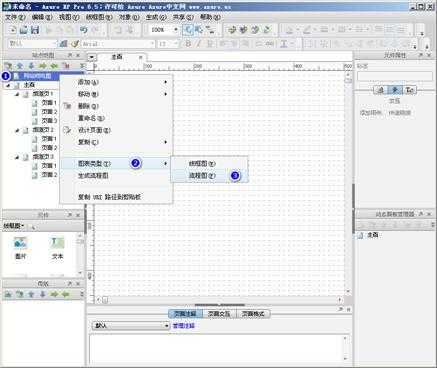Select the 图片 image widget
This screenshot has width=437, height=368.
20,248
